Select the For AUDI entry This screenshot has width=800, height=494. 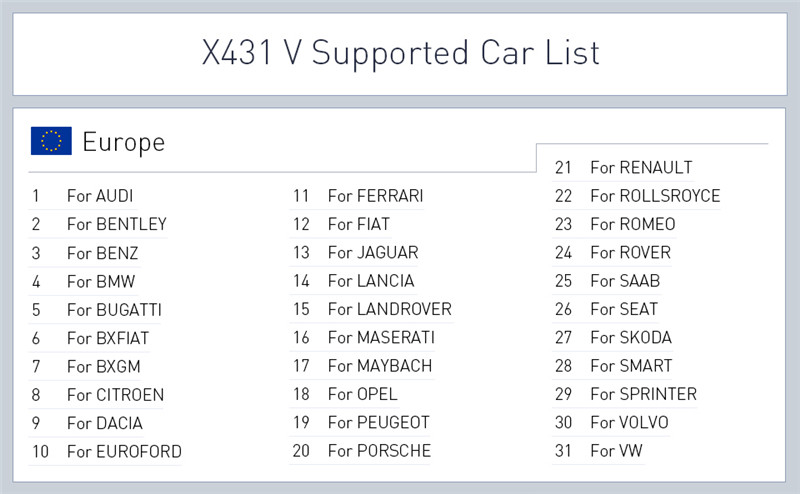pos(99,196)
